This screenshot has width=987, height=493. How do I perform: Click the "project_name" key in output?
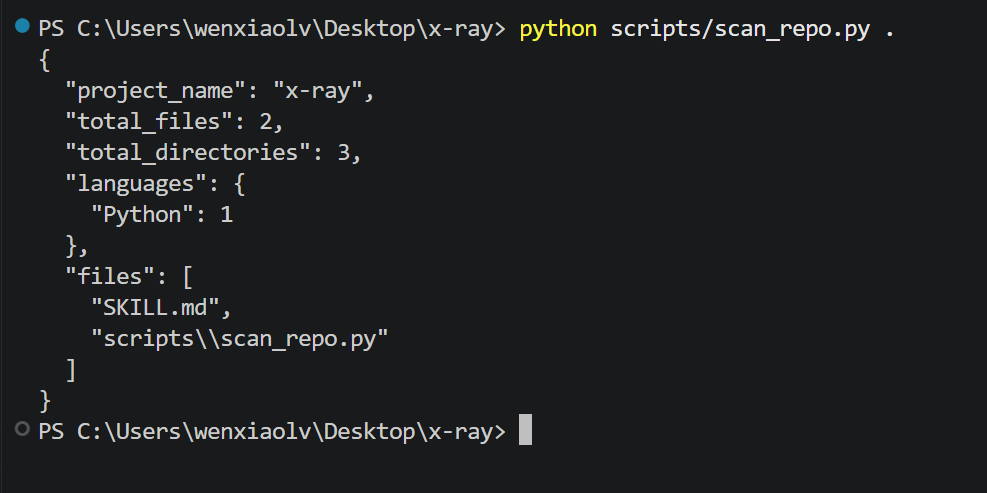pyautogui.click(x=155, y=91)
